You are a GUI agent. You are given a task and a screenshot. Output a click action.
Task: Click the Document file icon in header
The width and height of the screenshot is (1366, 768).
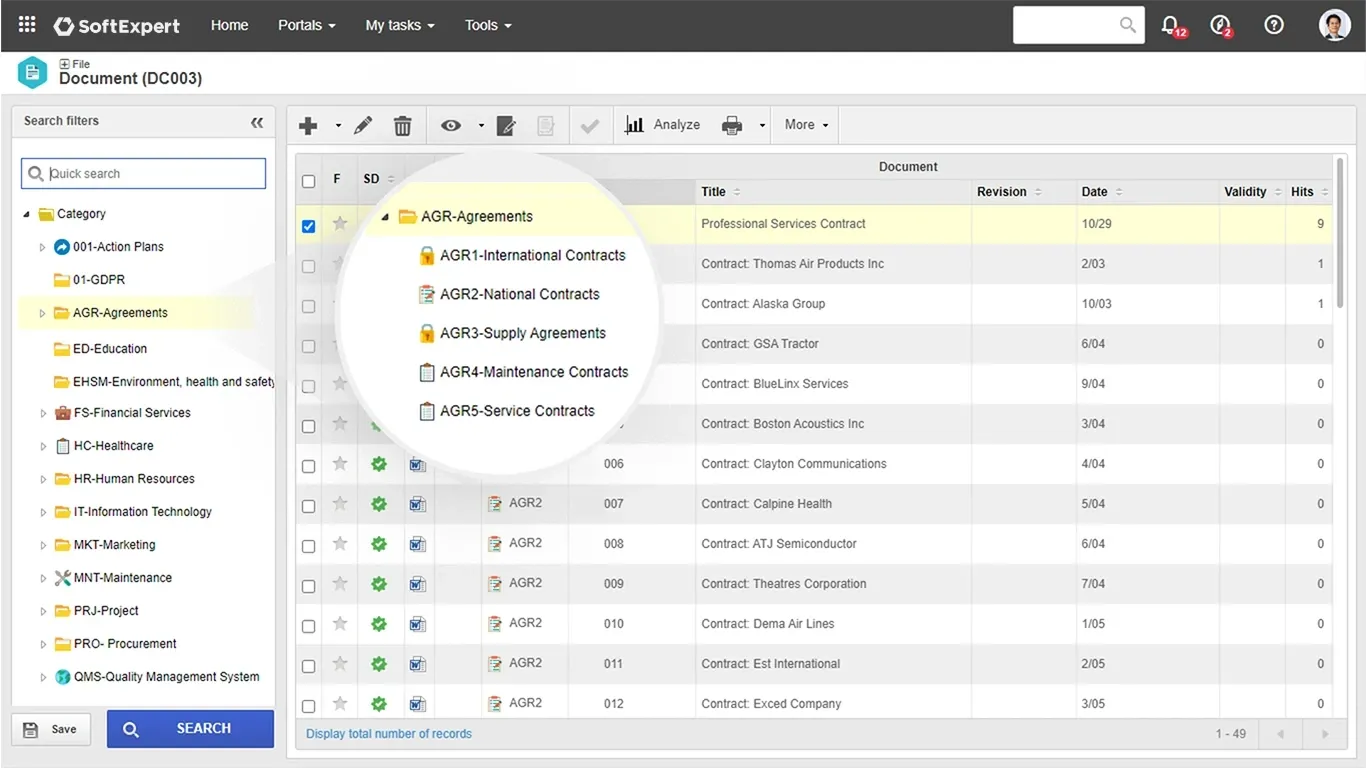point(33,72)
